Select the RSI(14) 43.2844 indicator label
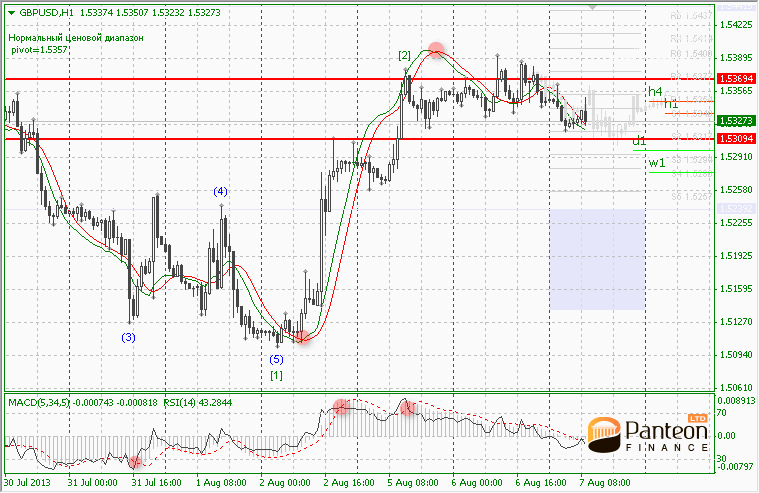Screen dimensions: 759x493 coord(197,402)
